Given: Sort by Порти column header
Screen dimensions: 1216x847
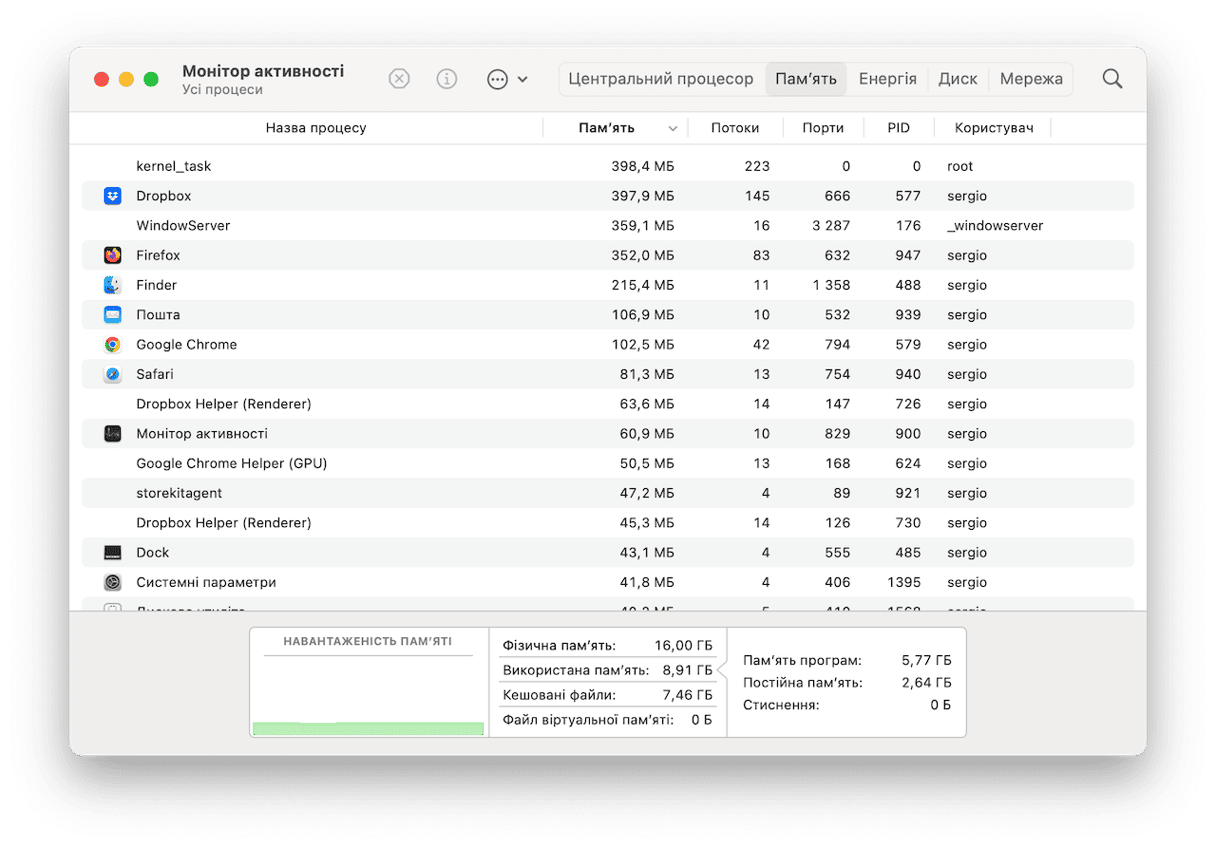Looking at the screenshot, I should pyautogui.click(x=823, y=128).
